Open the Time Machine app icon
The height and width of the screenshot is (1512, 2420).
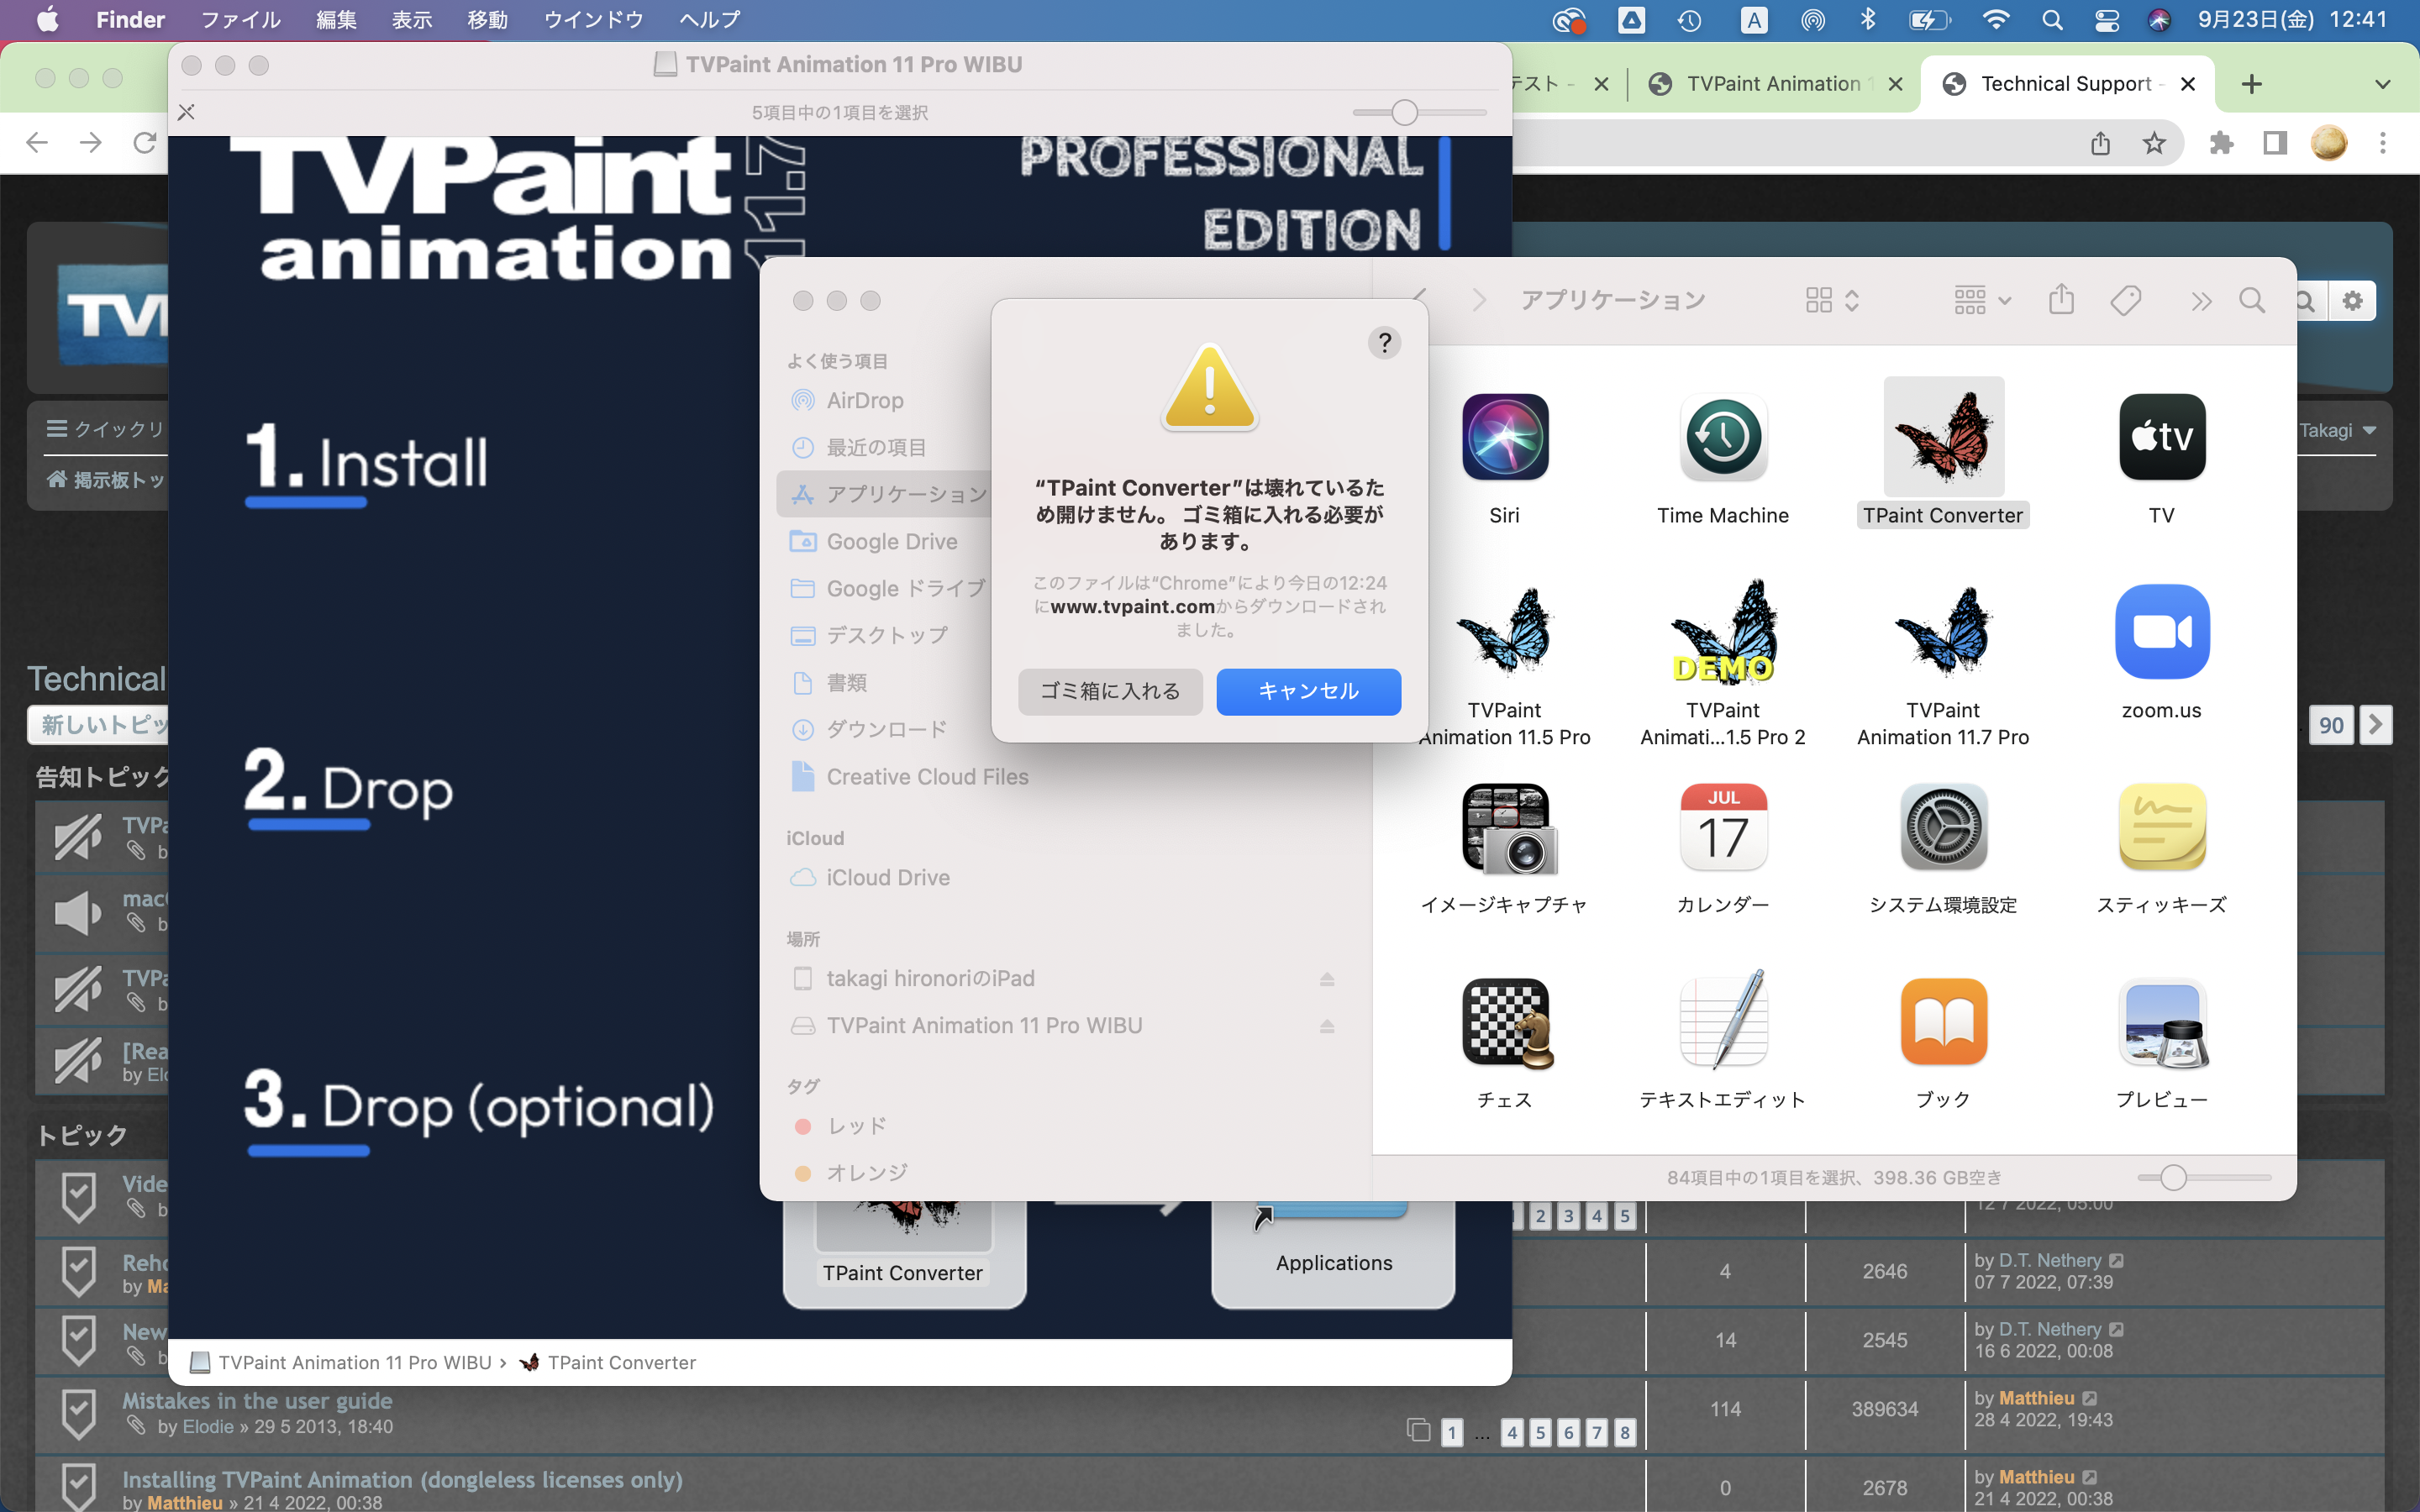1723,437
